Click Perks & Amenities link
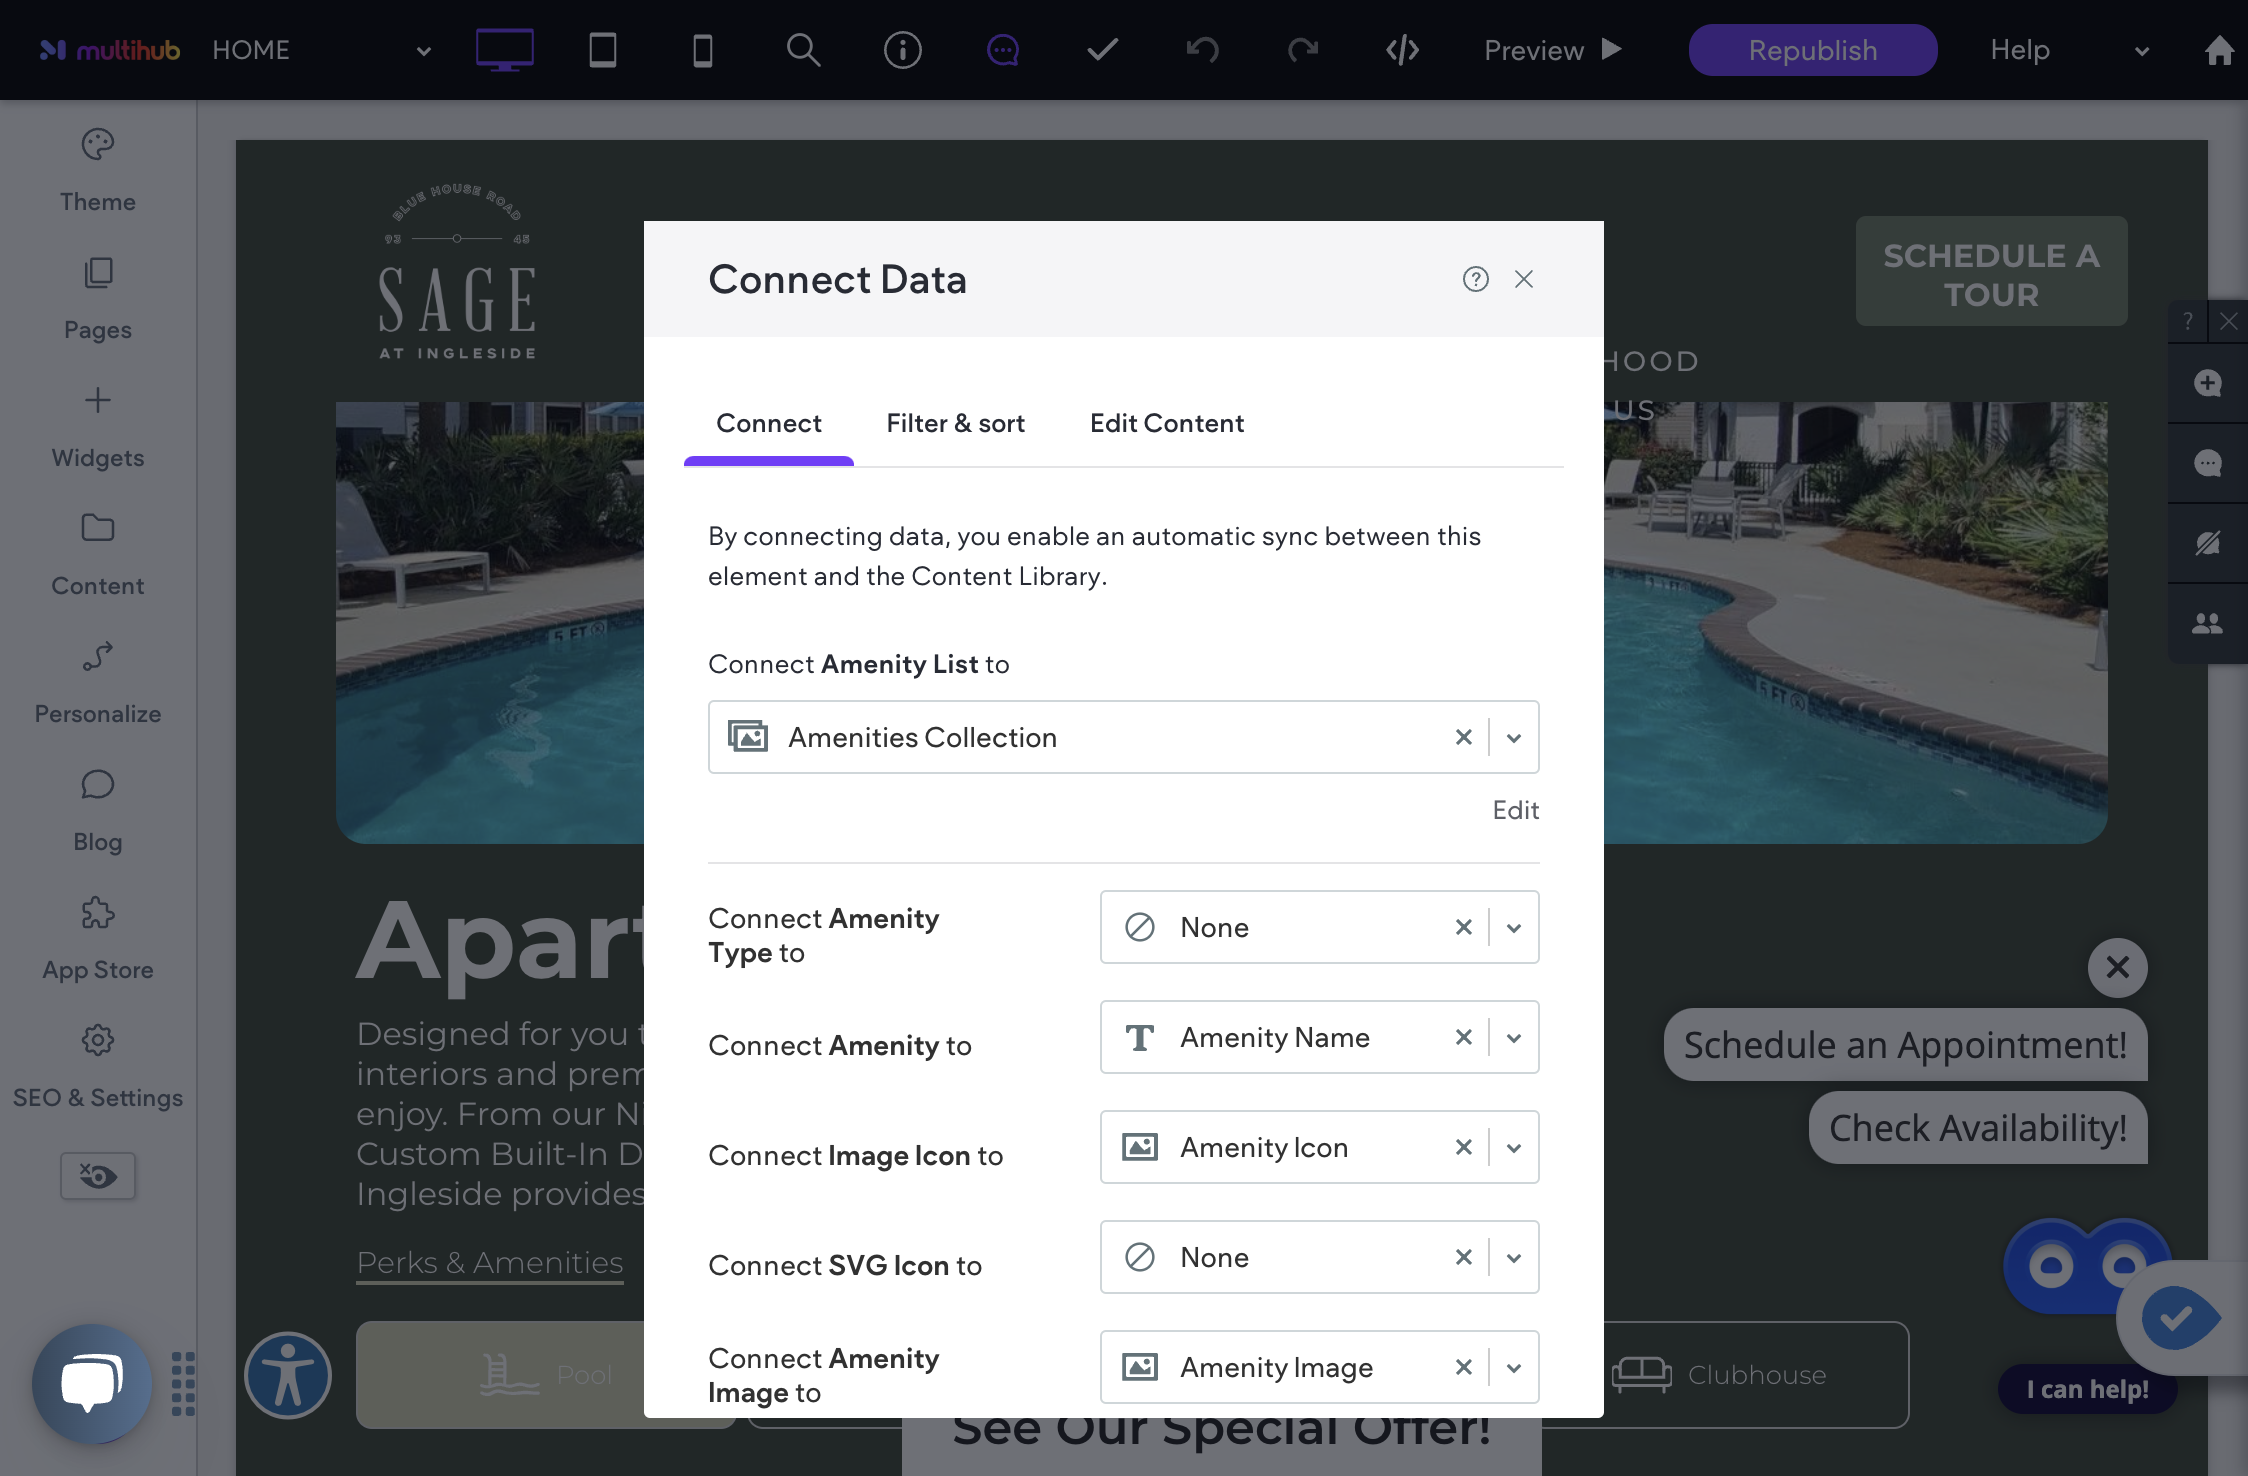 click(x=489, y=1262)
